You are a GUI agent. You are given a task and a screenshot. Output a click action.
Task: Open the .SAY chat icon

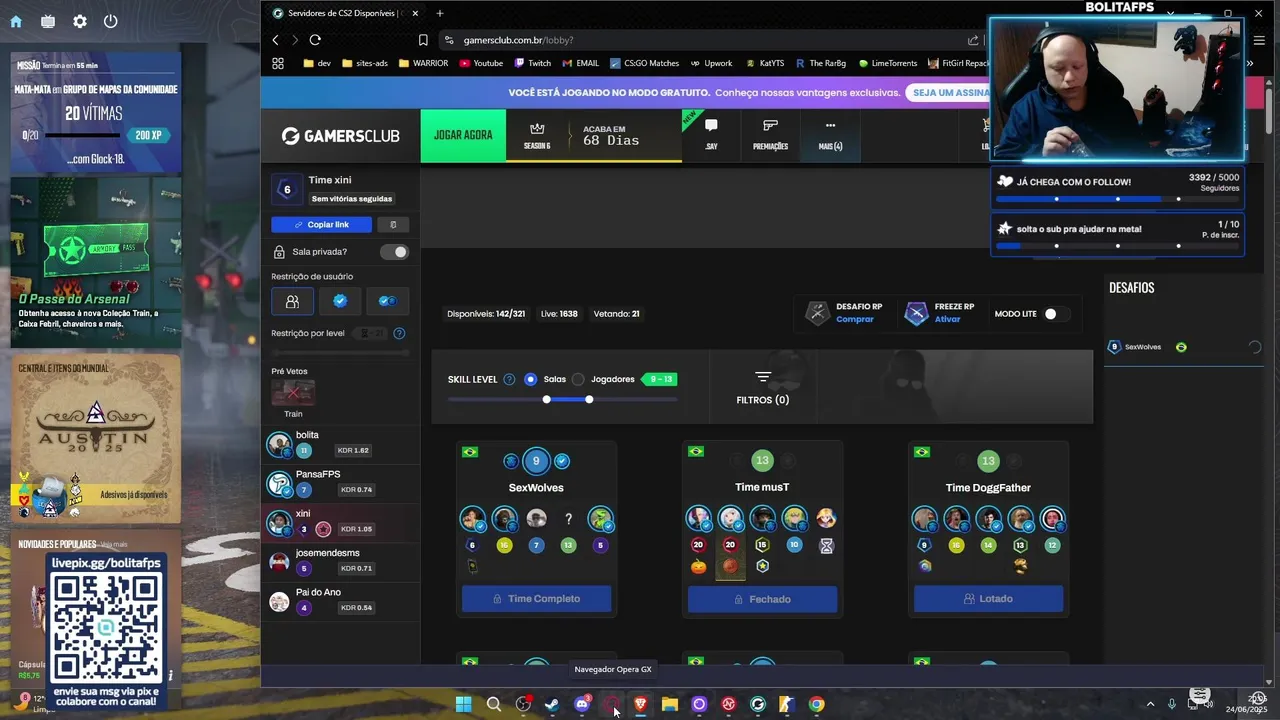pos(711,126)
